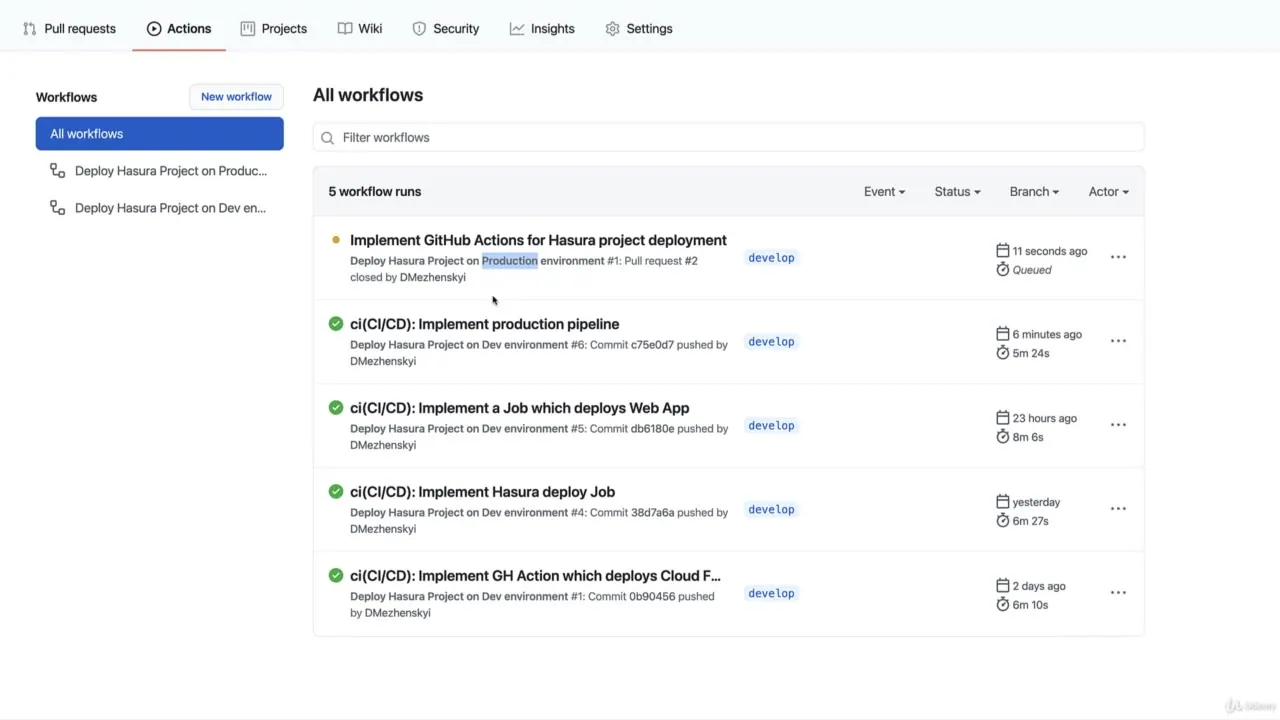Click stopwatch icon next to '5m 24s'

click(1003, 353)
